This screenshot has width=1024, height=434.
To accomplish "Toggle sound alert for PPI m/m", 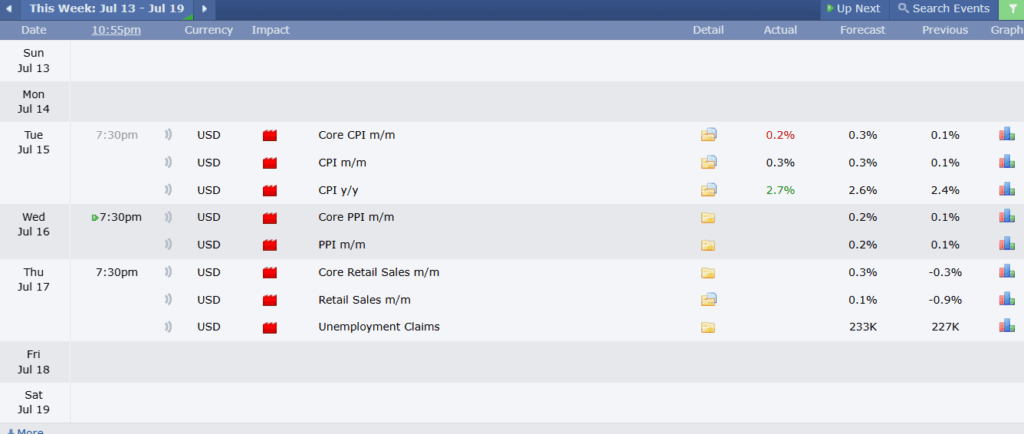I will point(168,245).
